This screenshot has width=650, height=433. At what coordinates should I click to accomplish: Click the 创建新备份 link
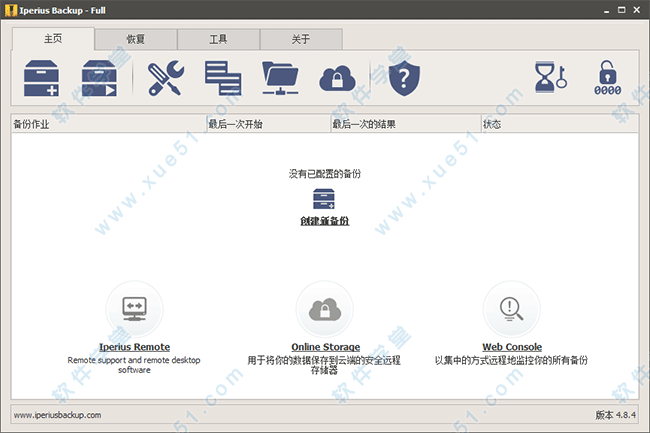click(325, 221)
